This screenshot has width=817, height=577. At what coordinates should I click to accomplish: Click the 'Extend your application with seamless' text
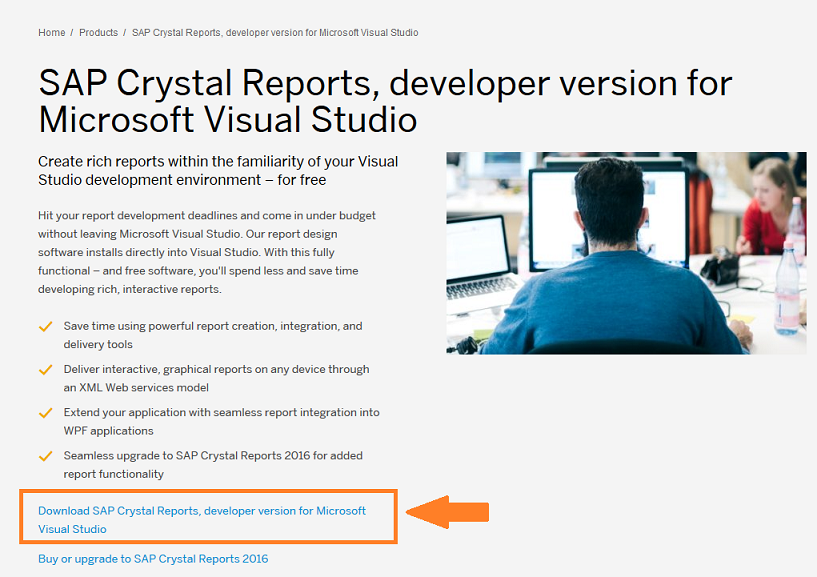[x=221, y=422]
